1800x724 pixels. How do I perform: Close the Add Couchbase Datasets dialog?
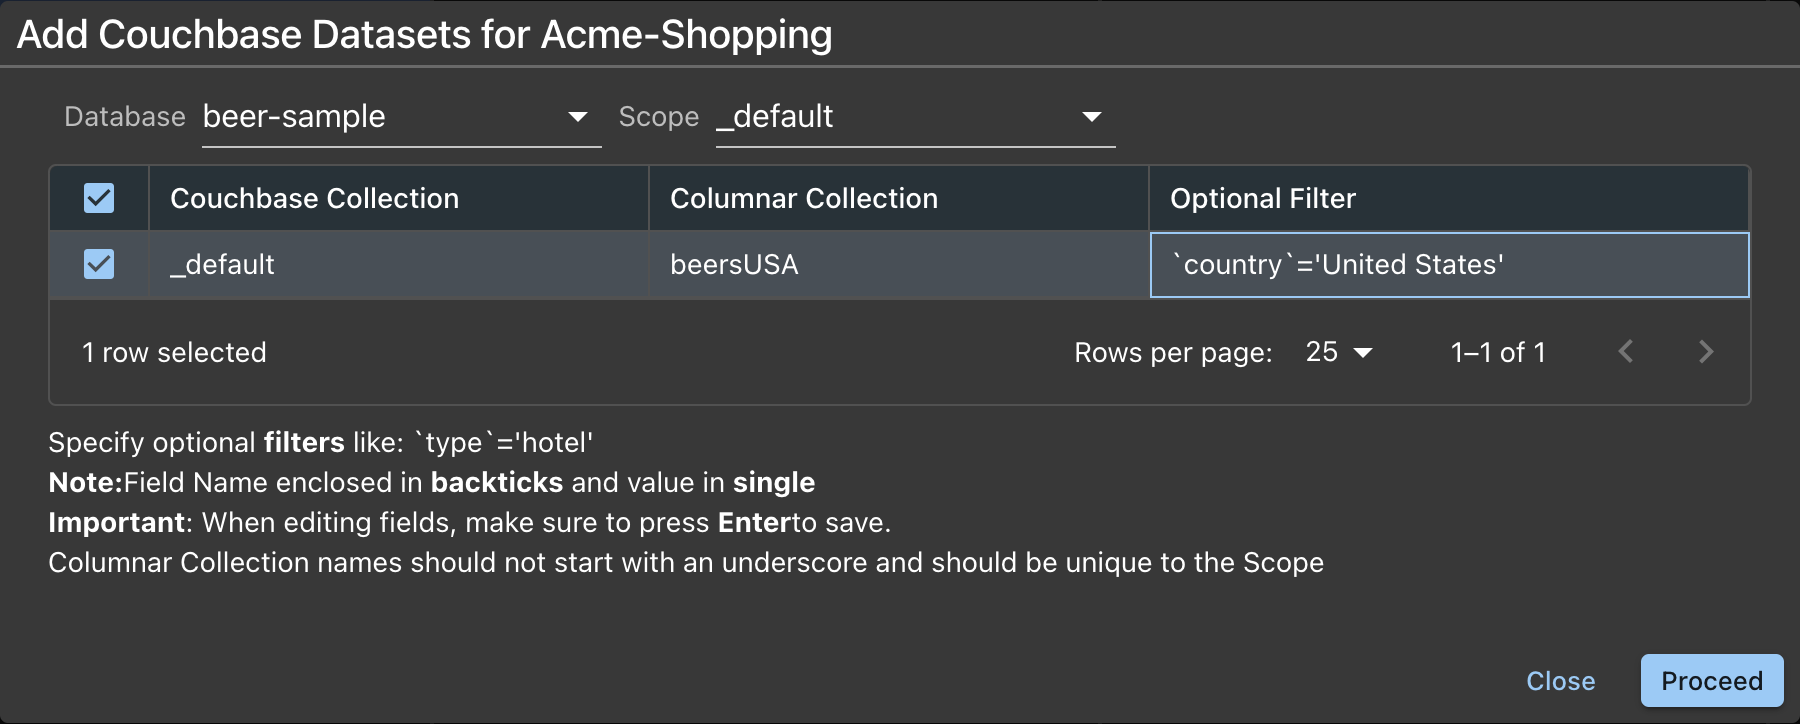[x=1560, y=681]
